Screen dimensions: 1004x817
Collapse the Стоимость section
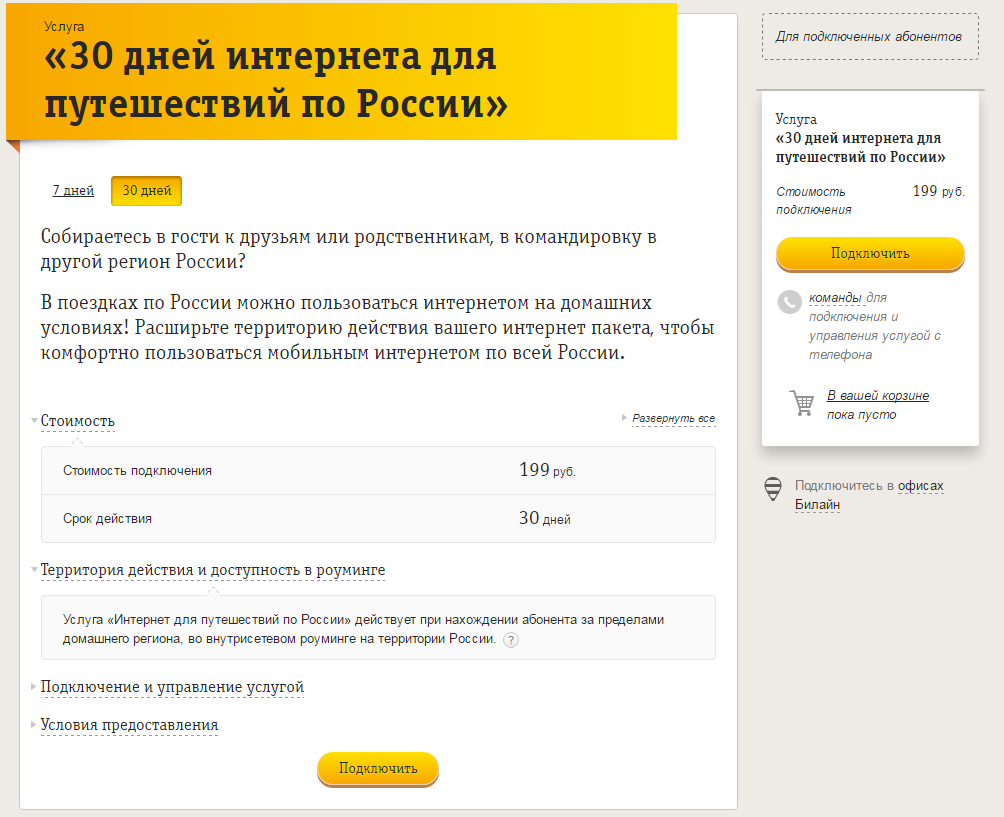click(78, 421)
